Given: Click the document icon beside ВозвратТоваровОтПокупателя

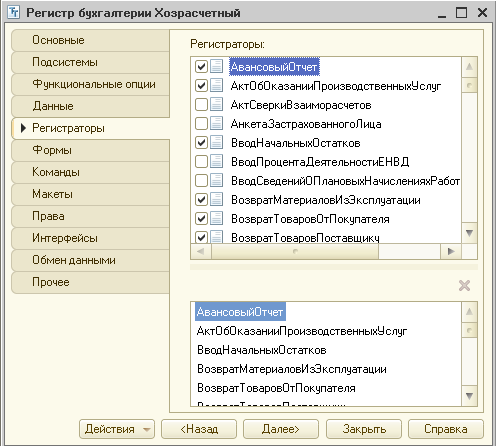Looking at the screenshot, I should click(217, 219).
